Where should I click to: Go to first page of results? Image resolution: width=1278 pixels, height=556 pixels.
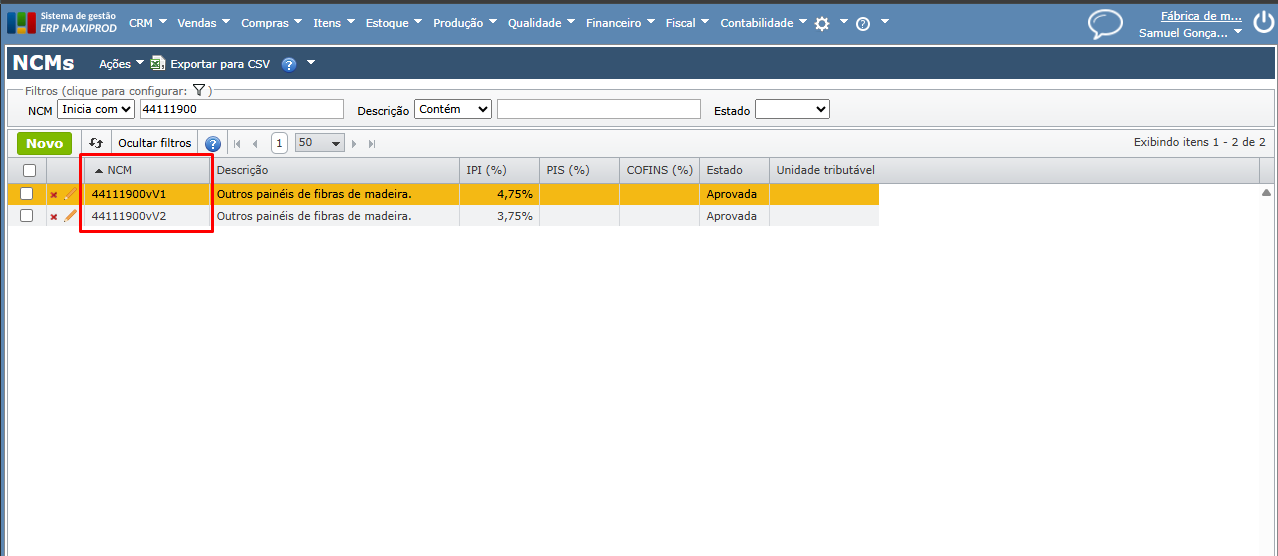click(x=237, y=144)
